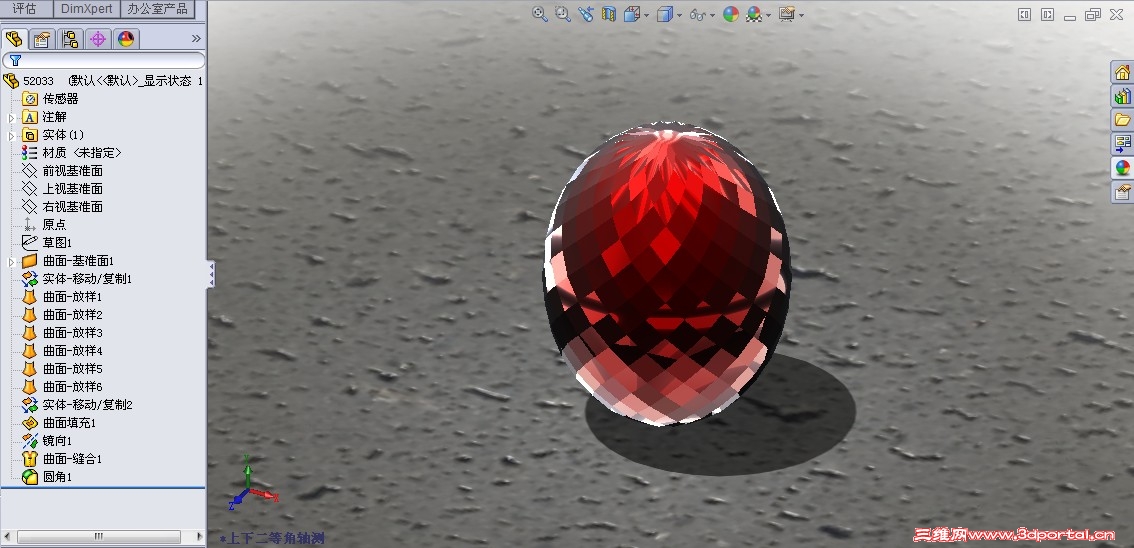Click the 曲面填充1 fill icon
Image resolution: width=1134 pixels, height=548 pixels.
30,423
